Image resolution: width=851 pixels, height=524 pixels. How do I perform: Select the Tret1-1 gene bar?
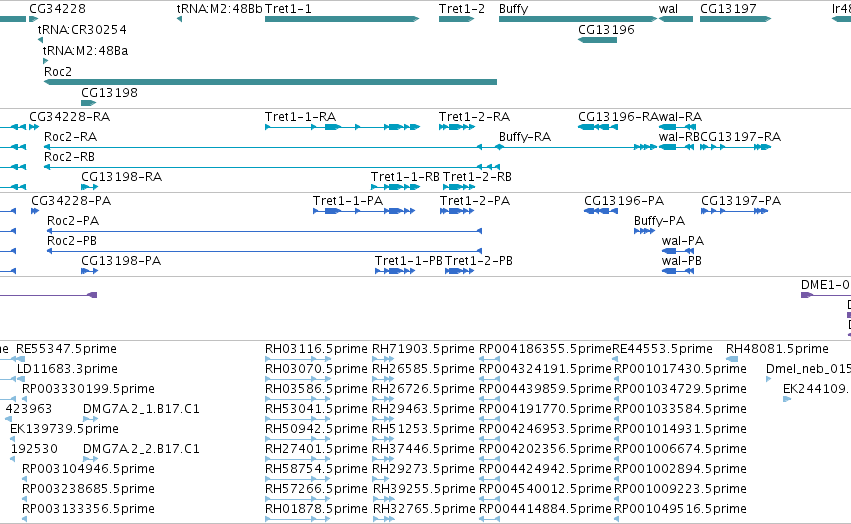tap(342, 19)
